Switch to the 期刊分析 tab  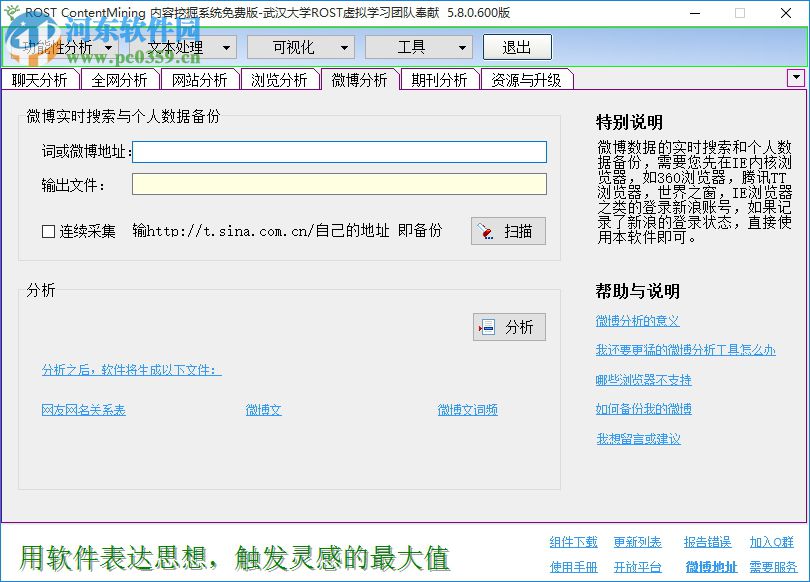click(x=438, y=78)
